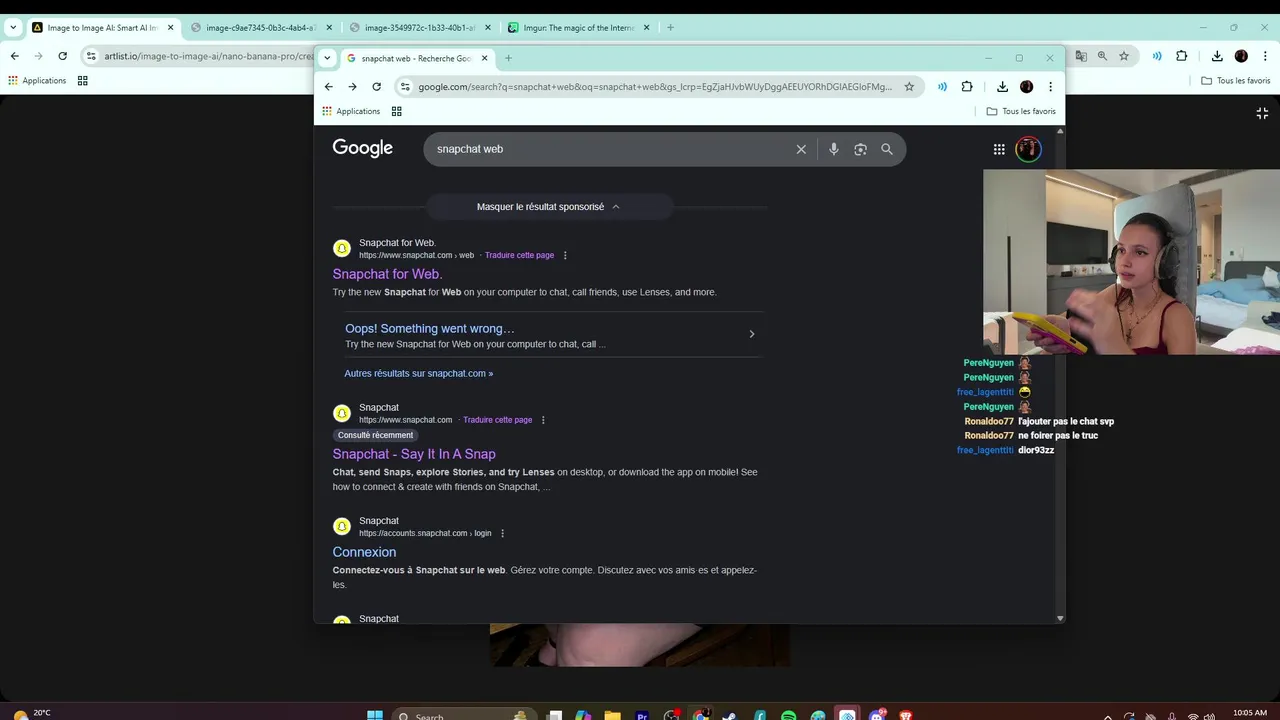This screenshot has height=720, width=1280.
Task: Reload the Google search results page
Action: click(376, 87)
